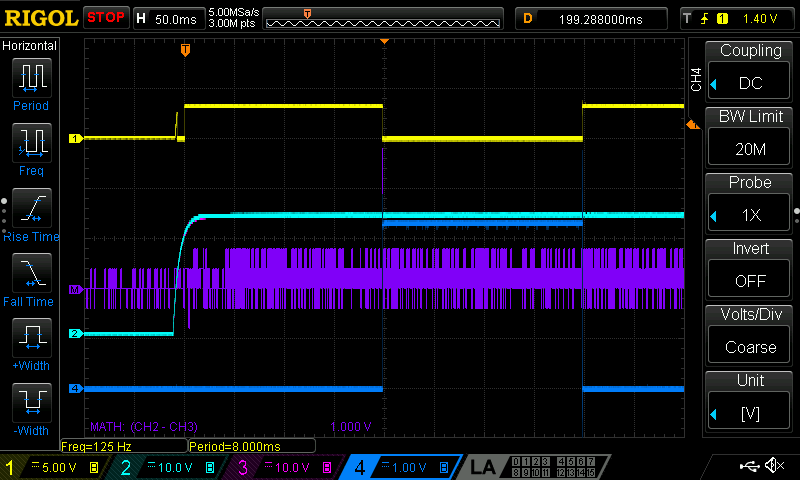This screenshot has height=480, width=800.
Task: Open the Coupling DC menu option
Action: (x=749, y=71)
